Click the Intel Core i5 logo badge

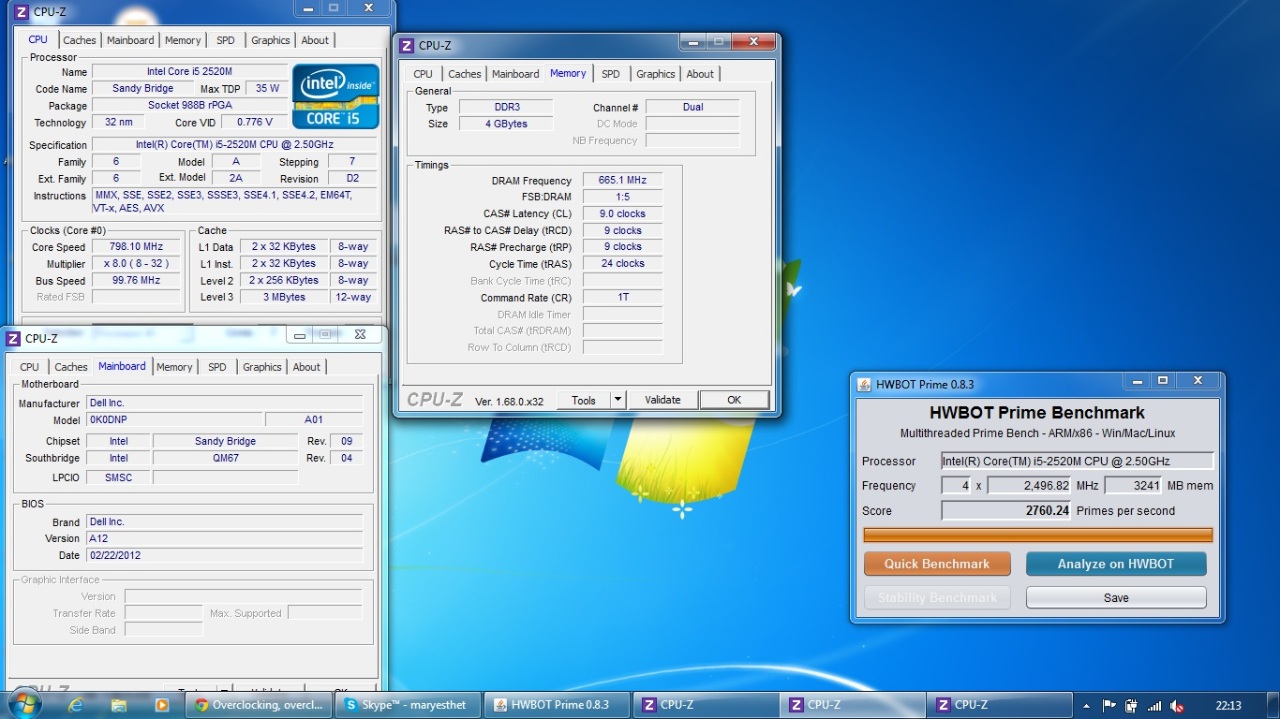[336, 96]
